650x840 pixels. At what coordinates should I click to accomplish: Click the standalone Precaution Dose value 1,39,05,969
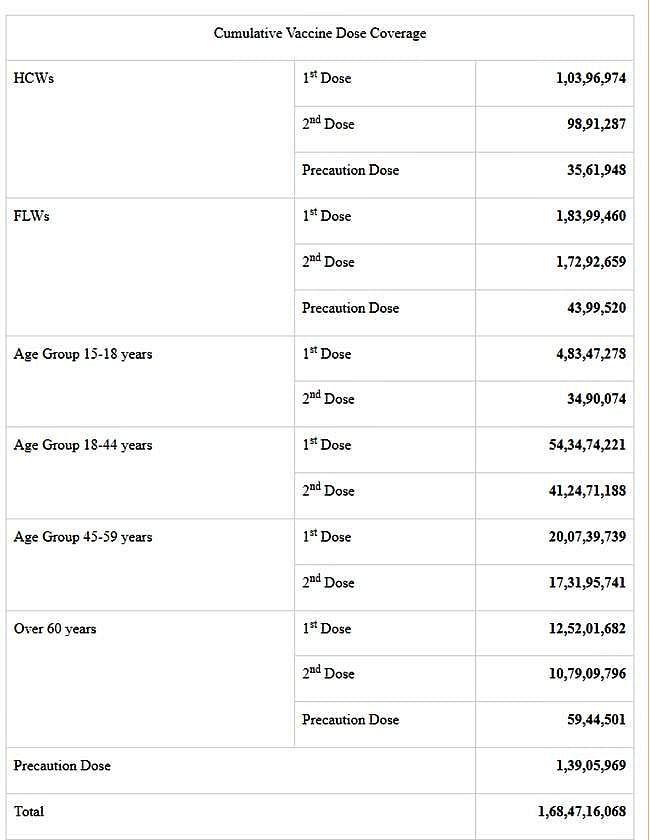point(590,766)
